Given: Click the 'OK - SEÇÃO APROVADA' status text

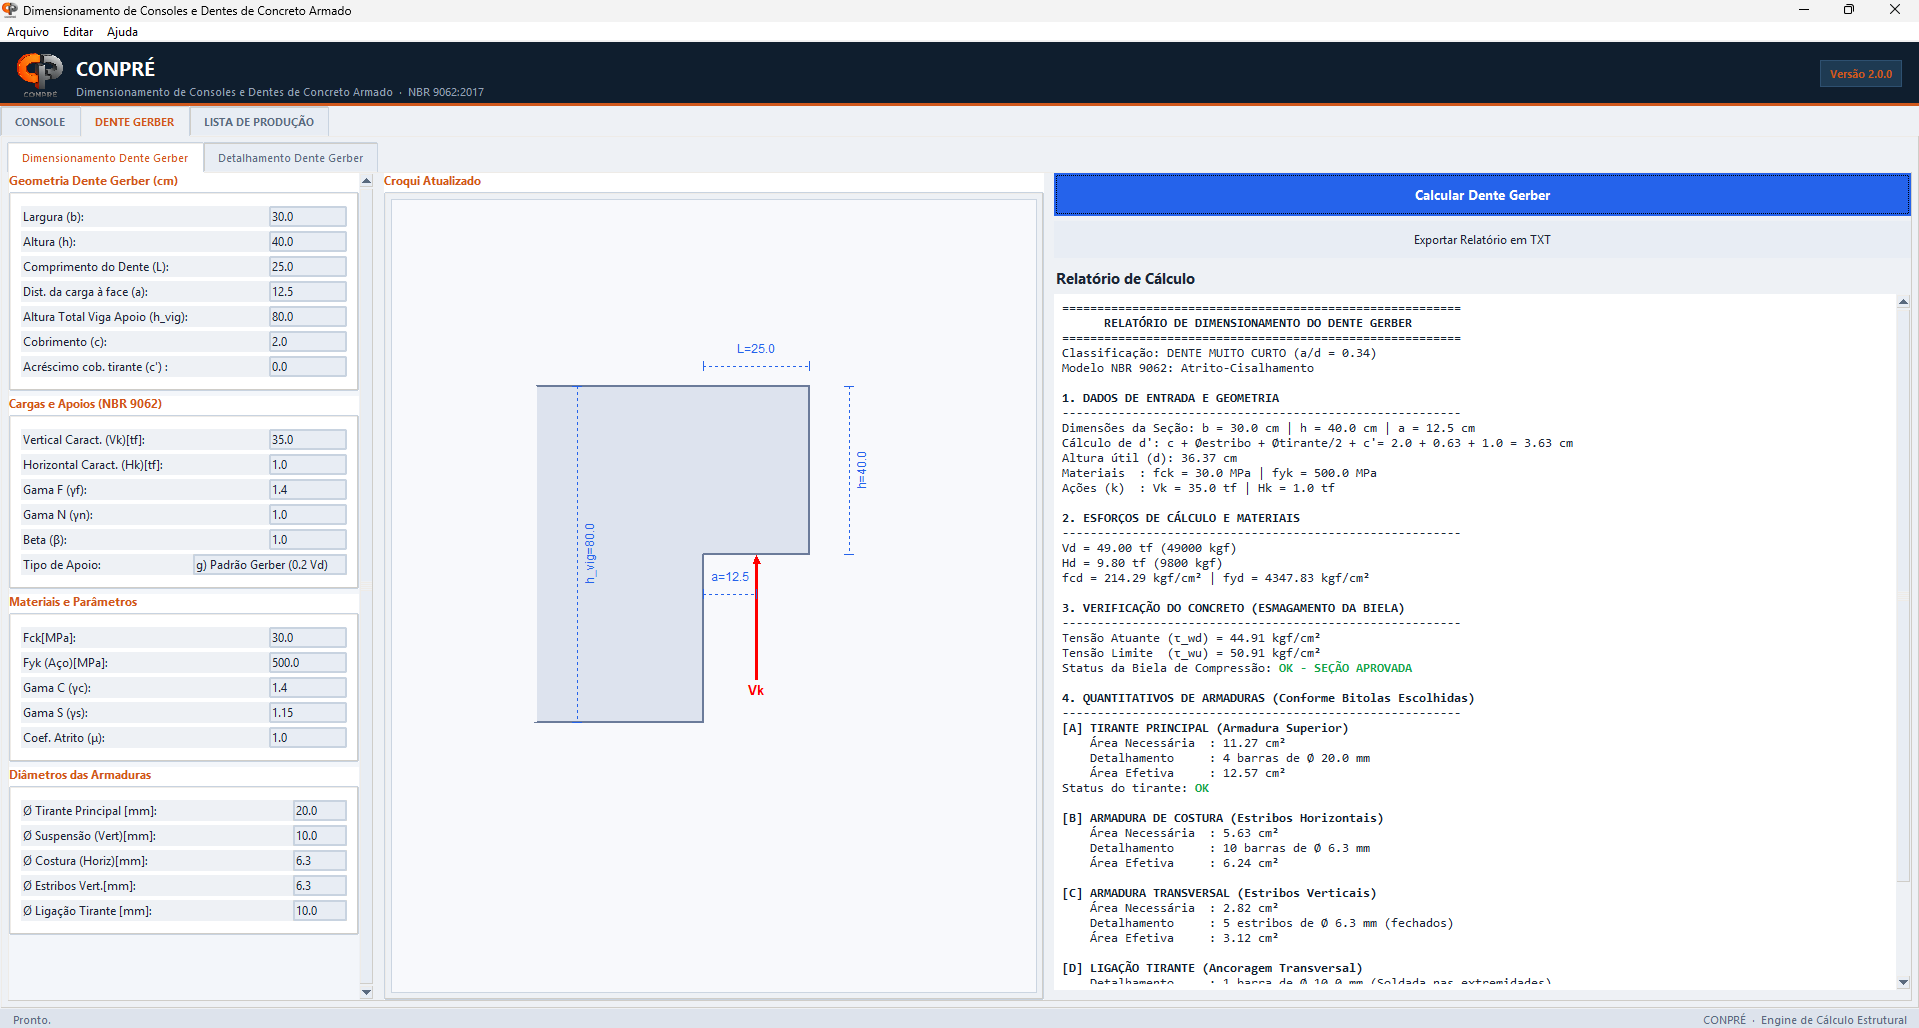Looking at the screenshot, I should 1345,668.
